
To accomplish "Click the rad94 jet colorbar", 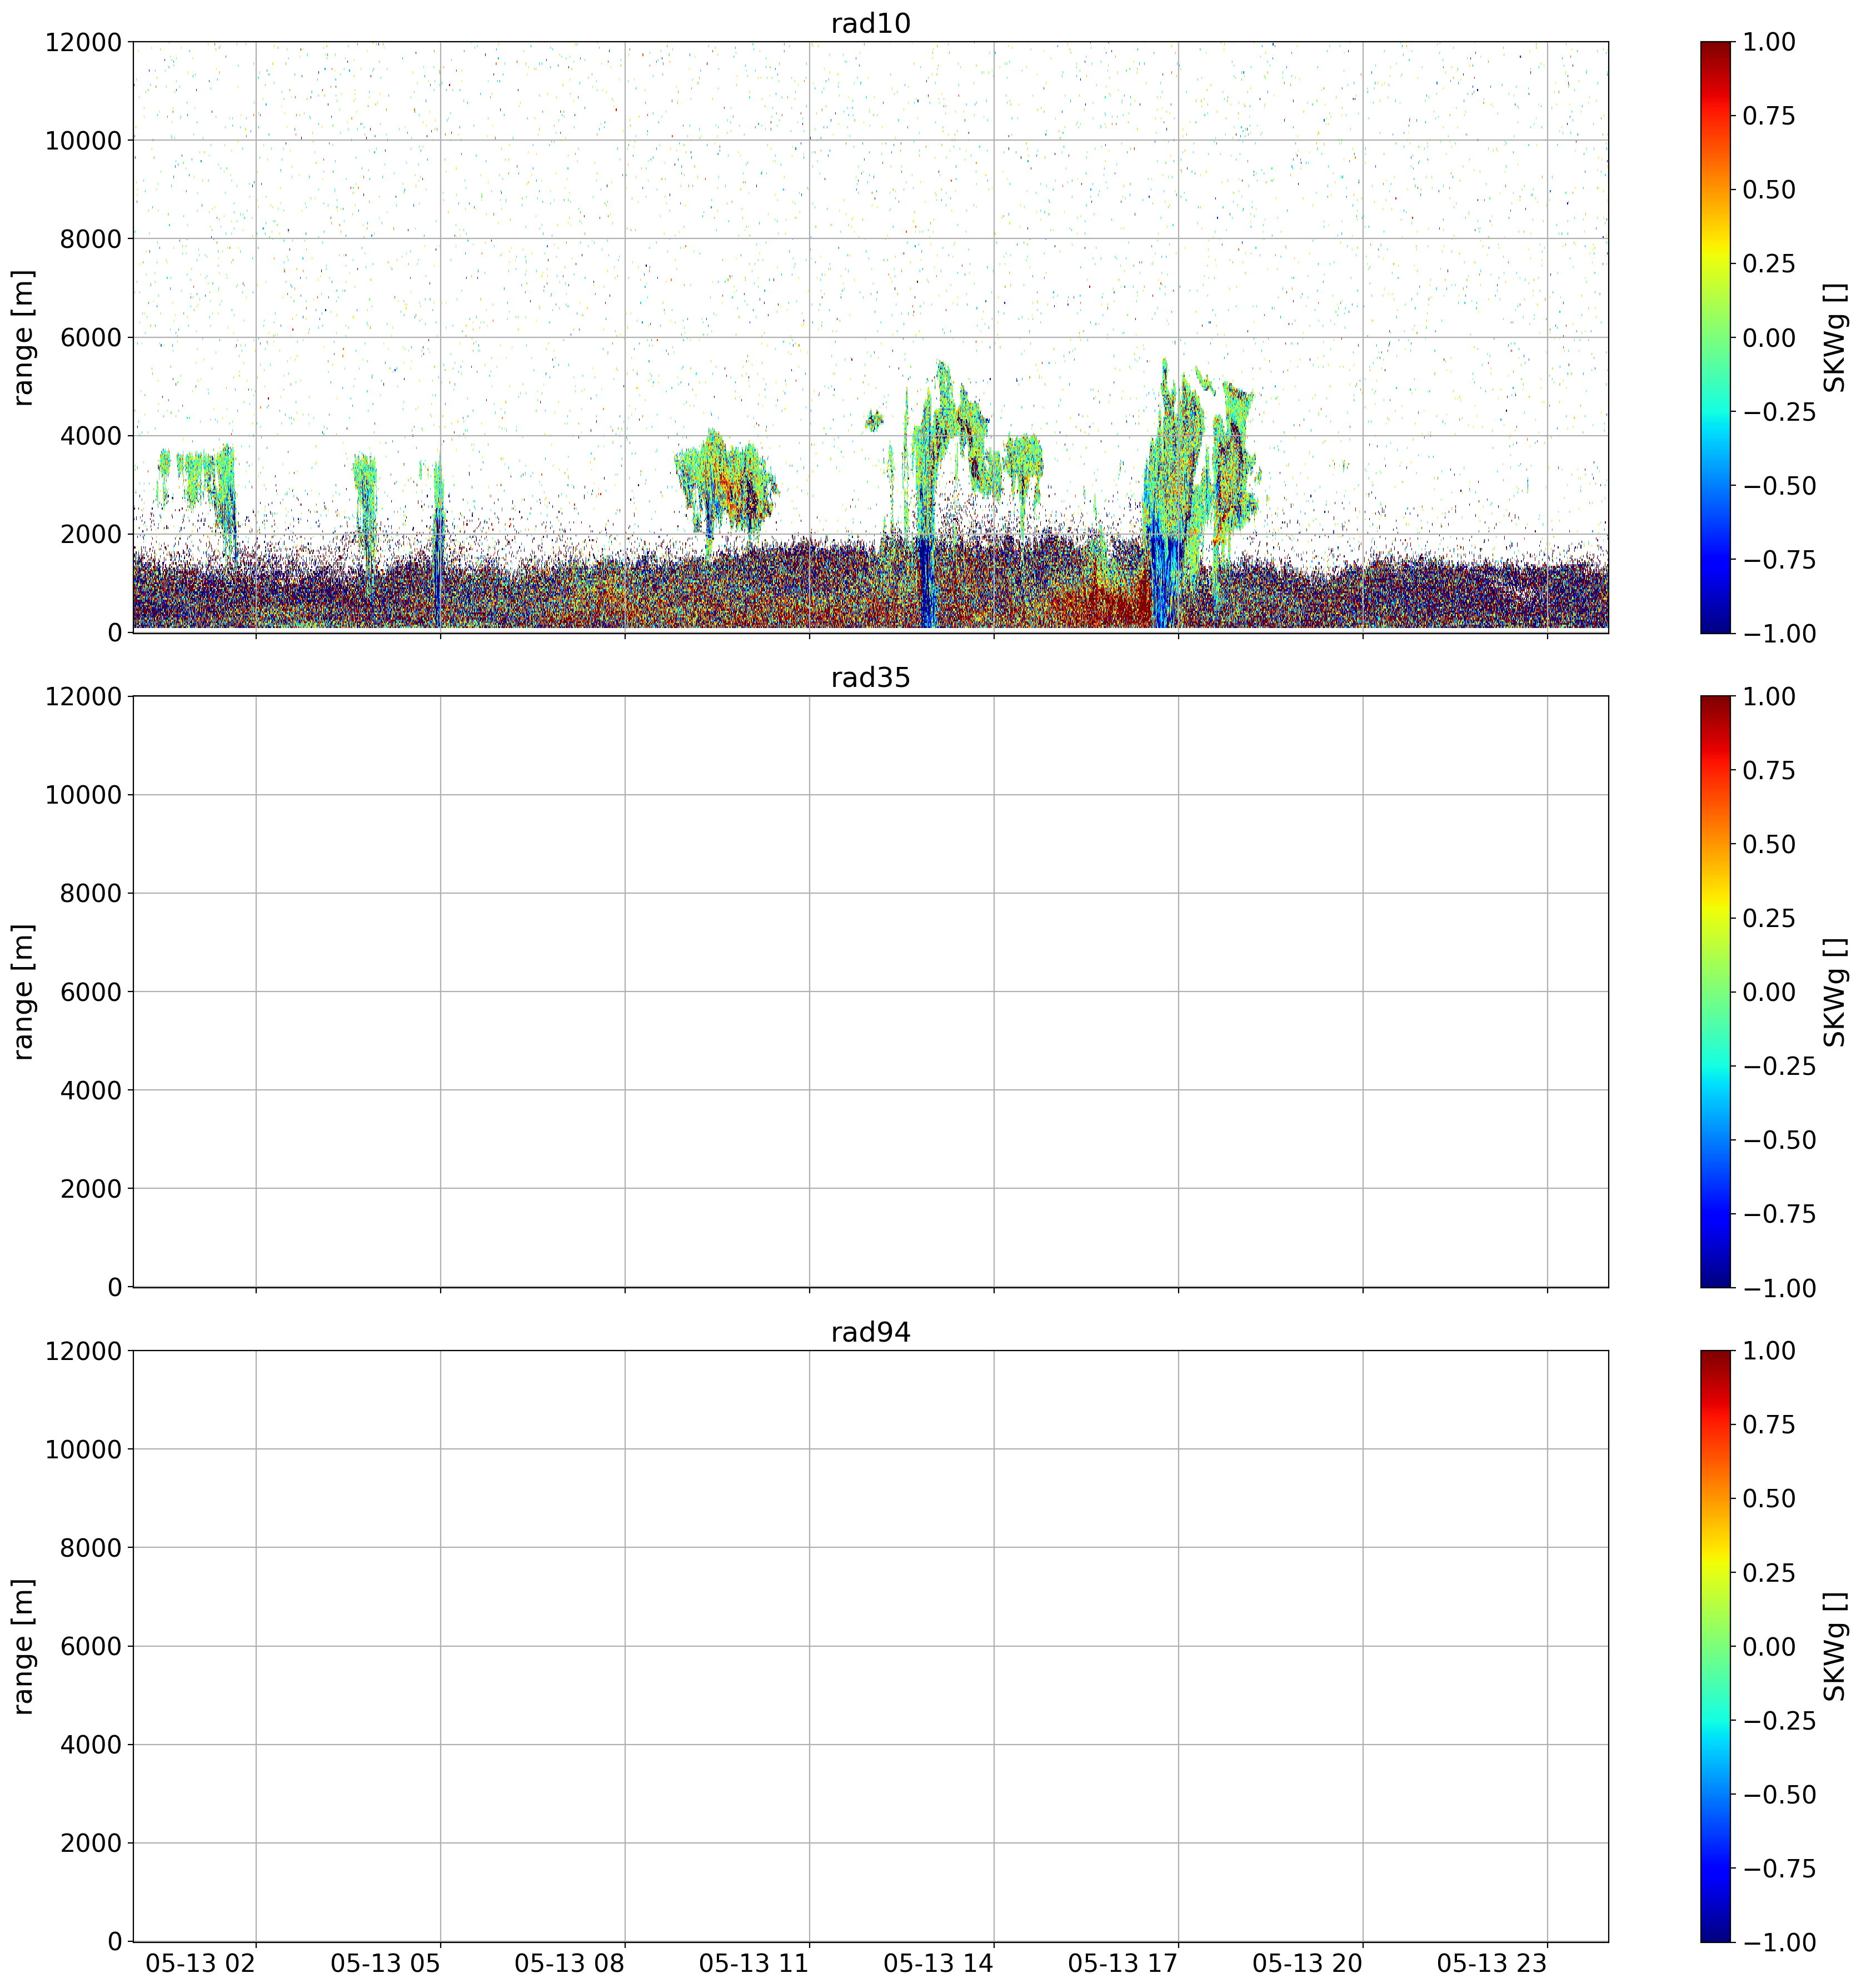I will (x=1715, y=1646).
